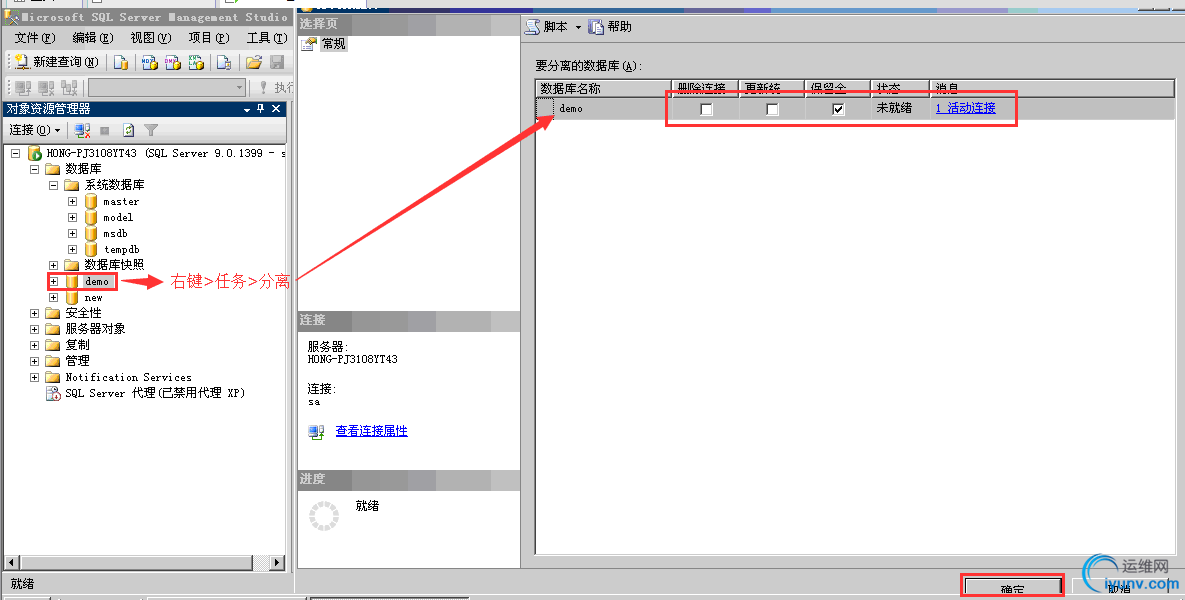Image resolution: width=1185 pixels, height=600 pixels.
Task: Open the 连接(O) dropdown
Action: 35,130
